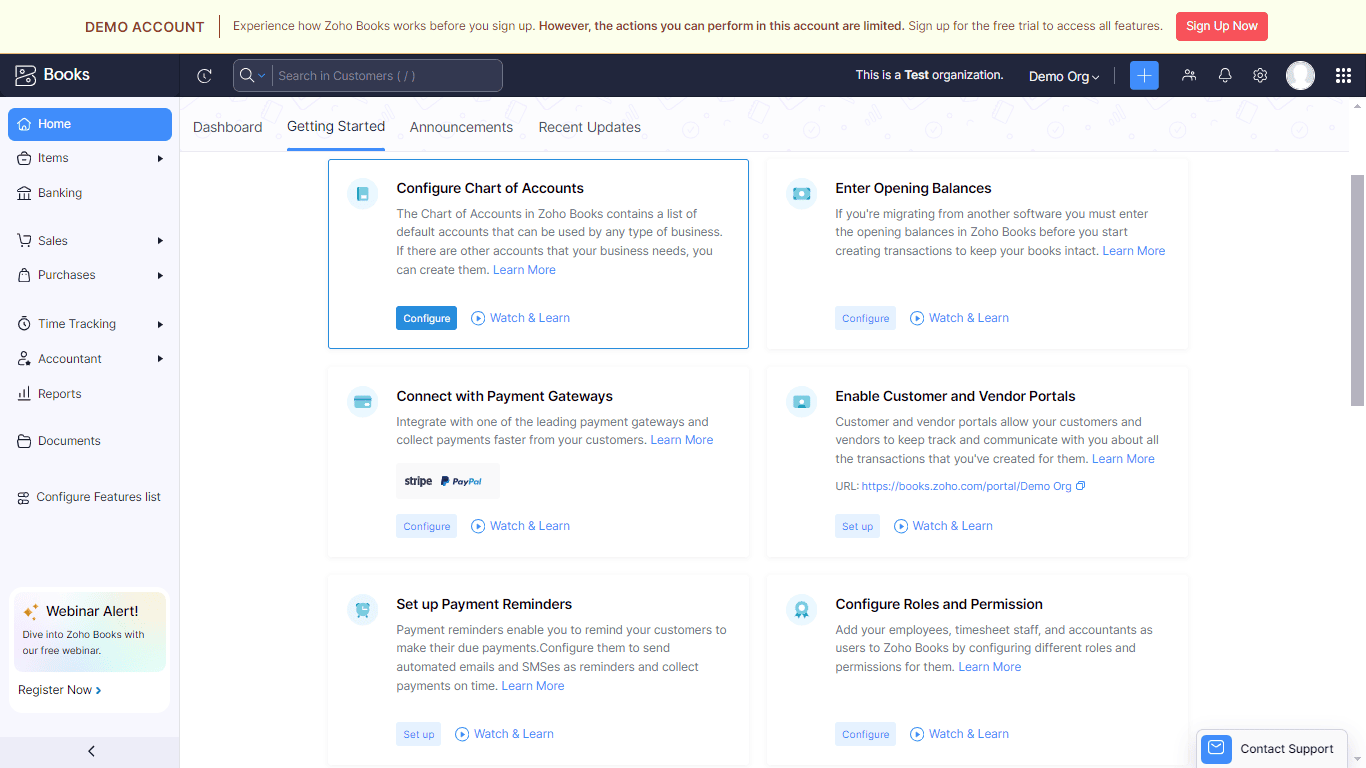The height and width of the screenshot is (768, 1366).
Task: Click Configure under Enter Opening Balances
Action: [866, 318]
